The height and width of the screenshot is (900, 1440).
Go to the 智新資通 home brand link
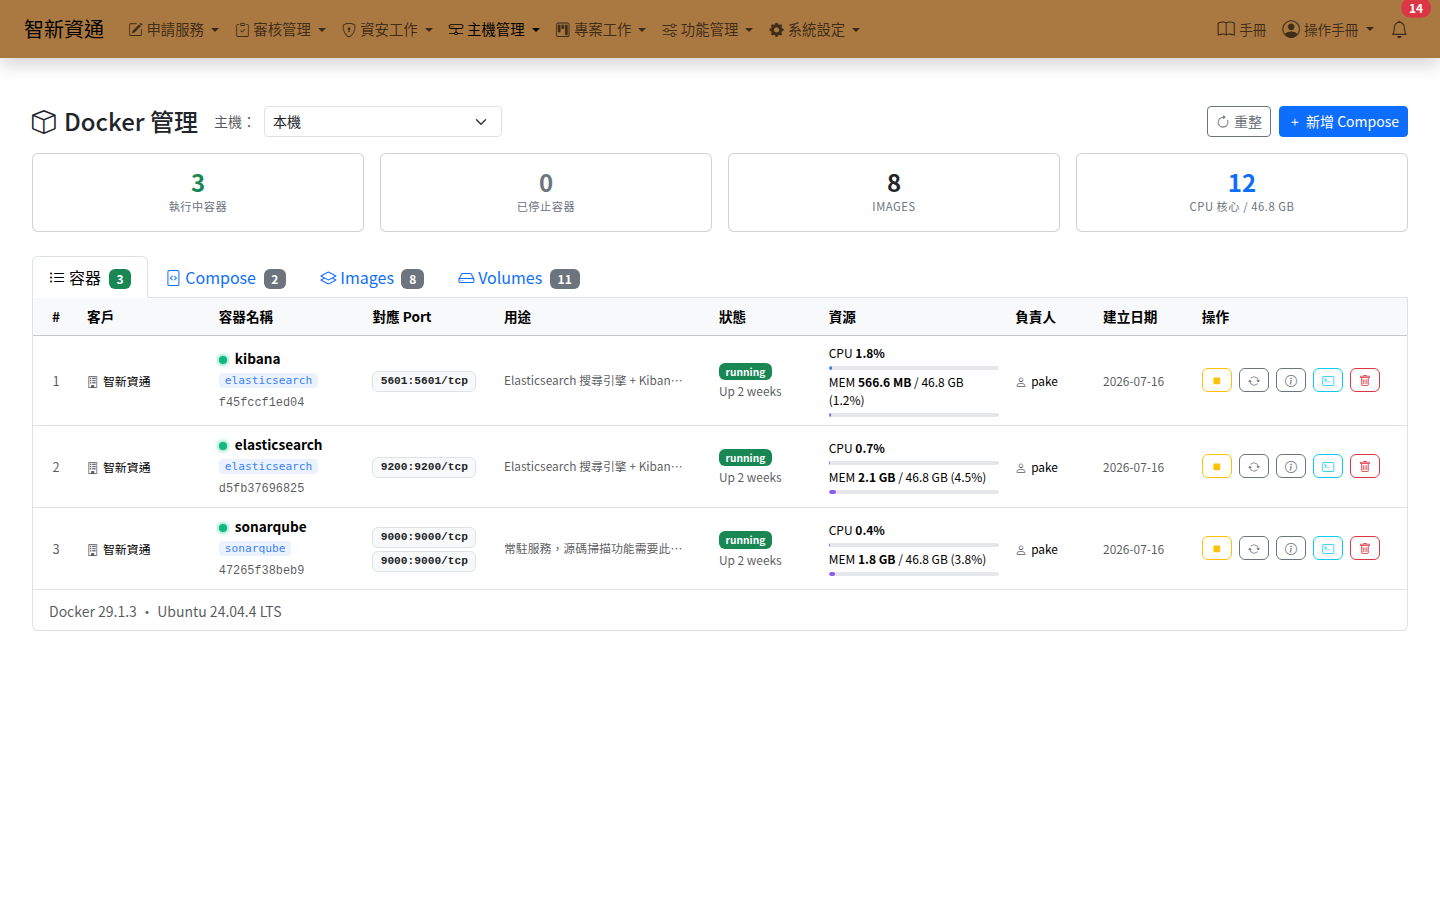[x=64, y=29]
